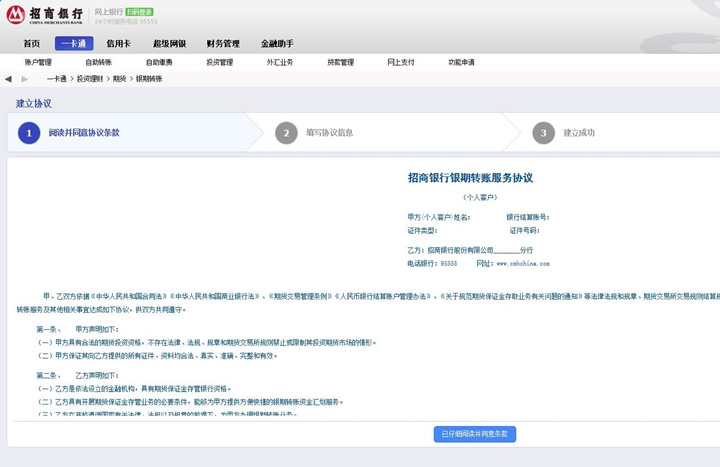Click the China Merchants Bank logo
Screen dimensions: 720x467
click(x=45, y=15)
